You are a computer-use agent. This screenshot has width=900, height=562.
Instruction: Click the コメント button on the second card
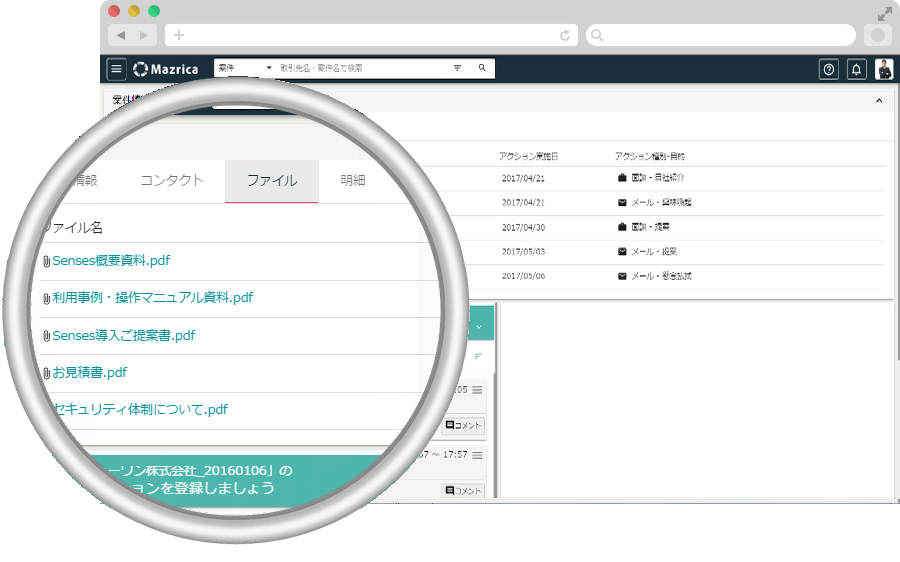(464, 490)
